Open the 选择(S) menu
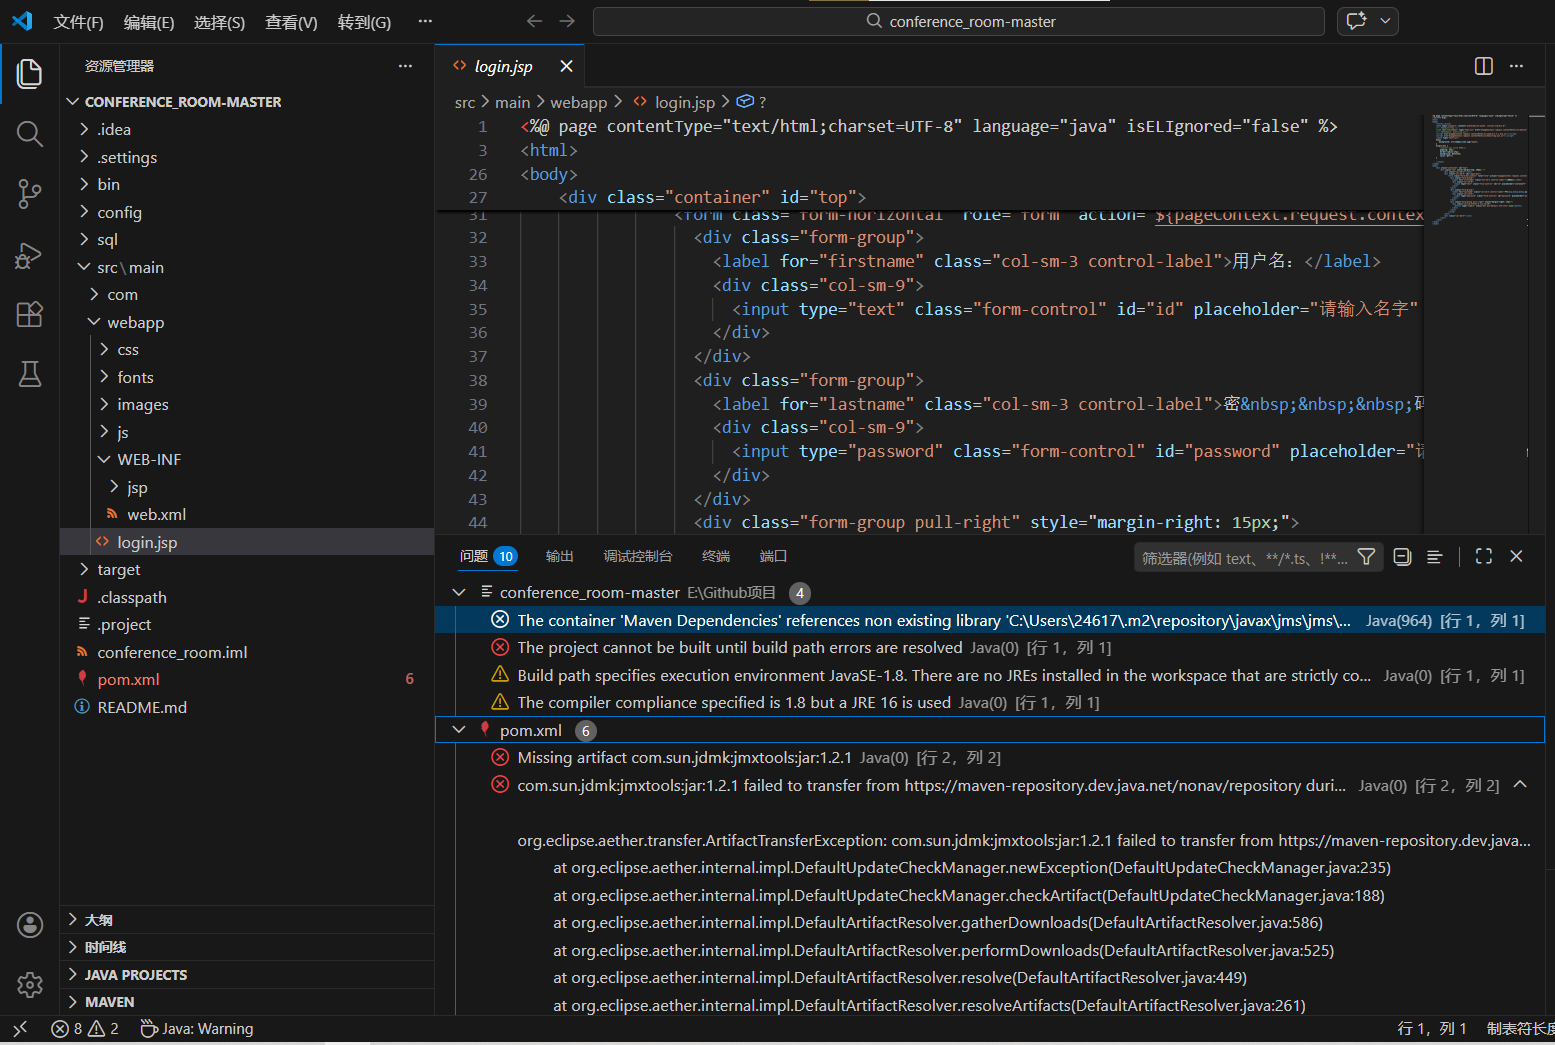The height and width of the screenshot is (1045, 1555). [x=219, y=22]
